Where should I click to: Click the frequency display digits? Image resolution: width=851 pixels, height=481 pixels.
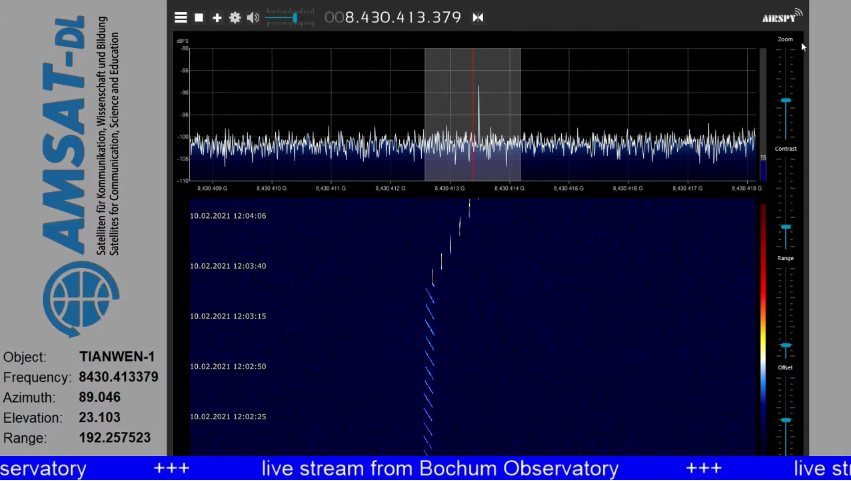pos(394,17)
